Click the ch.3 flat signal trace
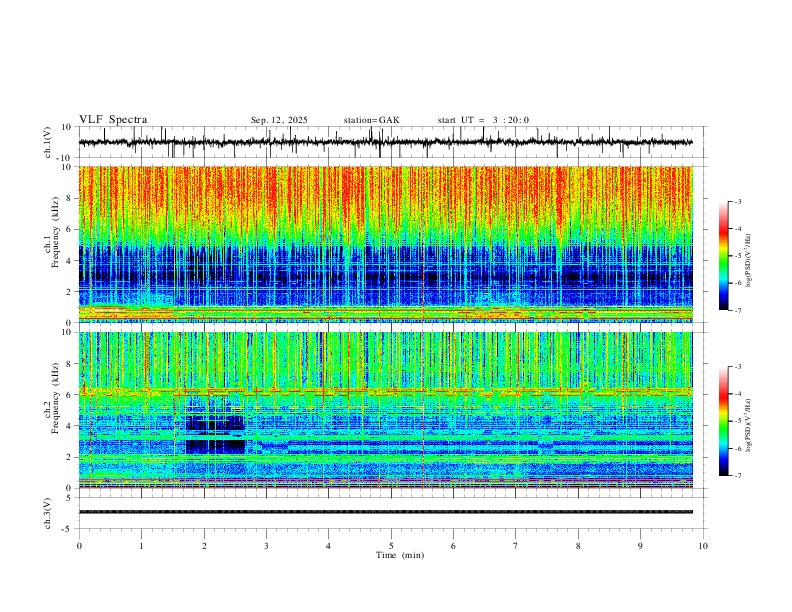Screen dimensions: 792x612 click(386, 512)
